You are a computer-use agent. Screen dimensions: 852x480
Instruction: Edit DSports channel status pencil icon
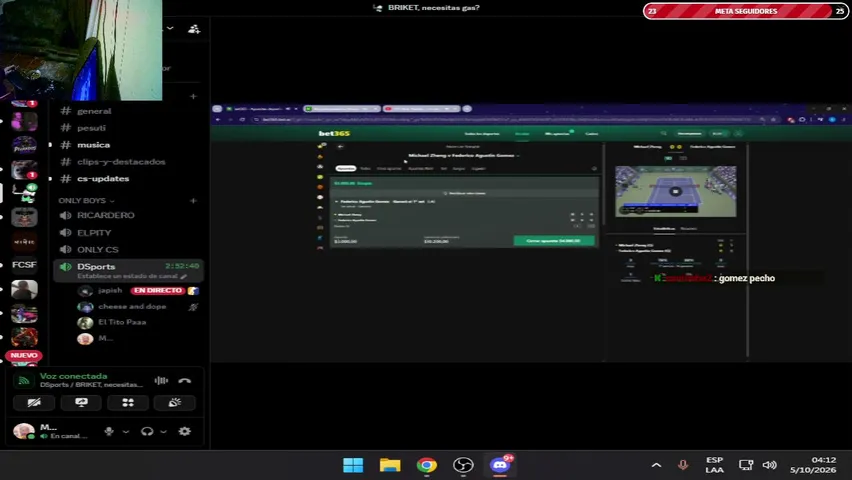pyautogui.click(x=184, y=277)
